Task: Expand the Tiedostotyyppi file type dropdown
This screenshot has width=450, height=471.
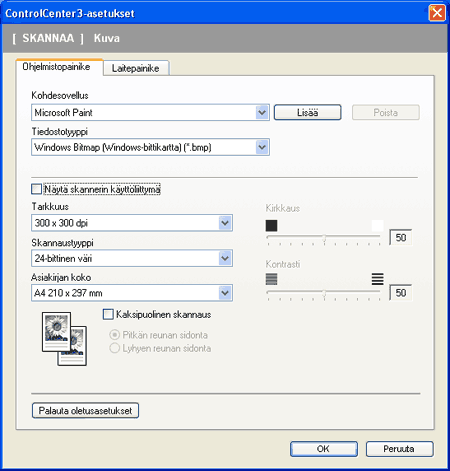Action: click(150, 147)
